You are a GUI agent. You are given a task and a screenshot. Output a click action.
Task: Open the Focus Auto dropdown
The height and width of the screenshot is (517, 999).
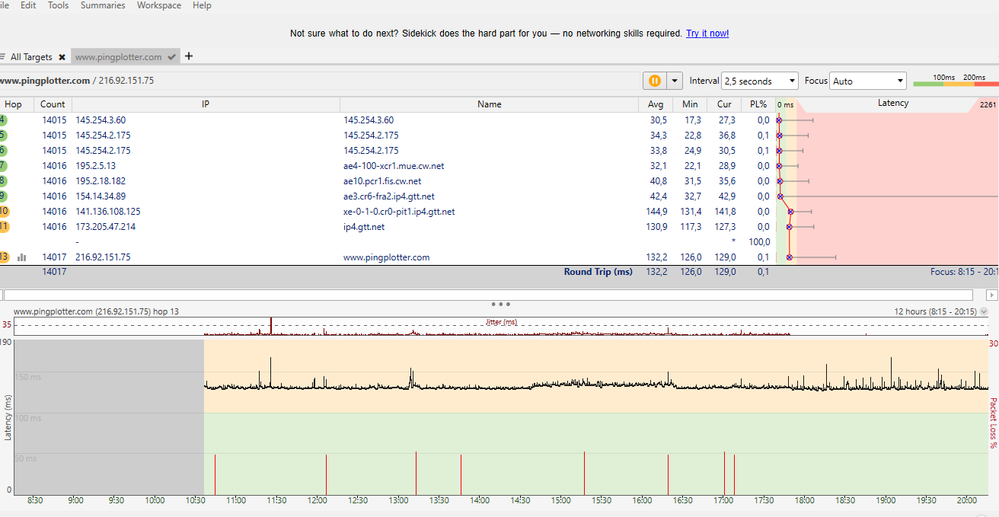pyautogui.click(x=868, y=81)
